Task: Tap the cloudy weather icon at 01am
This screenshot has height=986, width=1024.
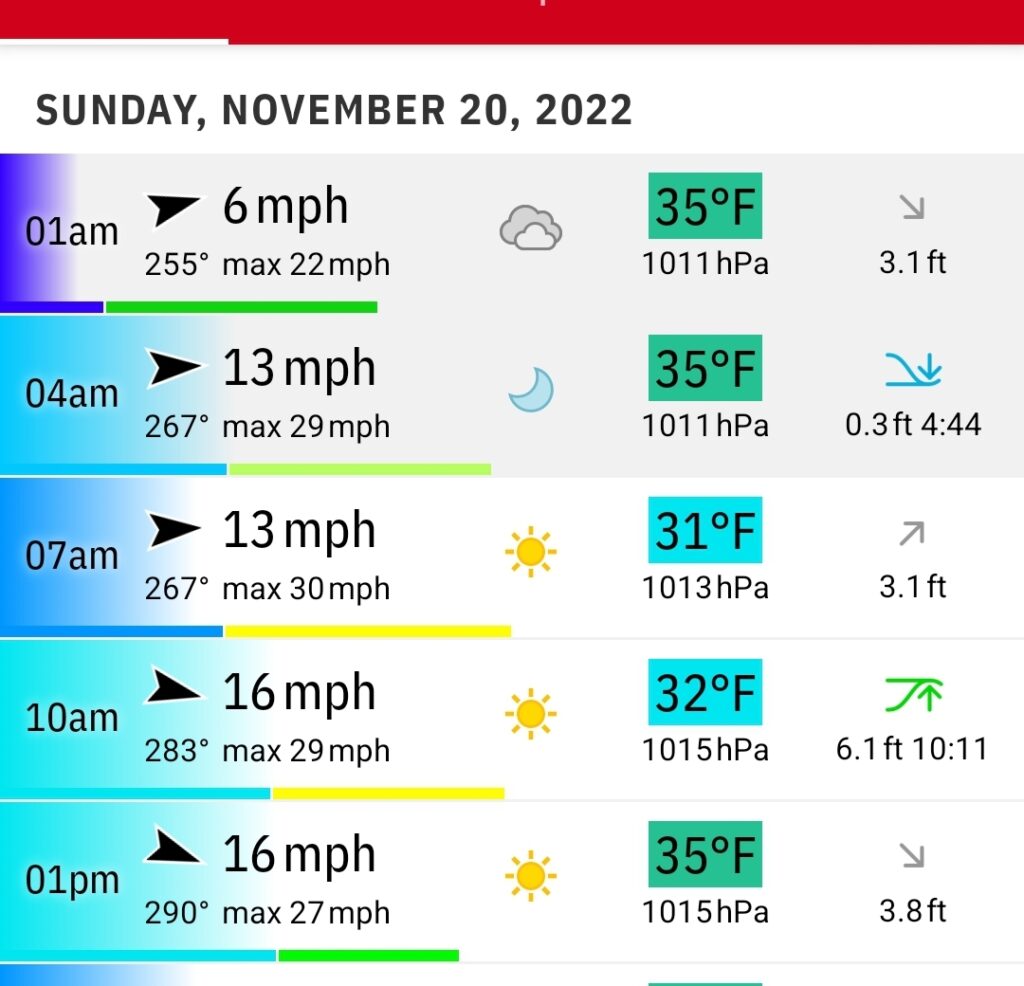Action: (531, 228)
